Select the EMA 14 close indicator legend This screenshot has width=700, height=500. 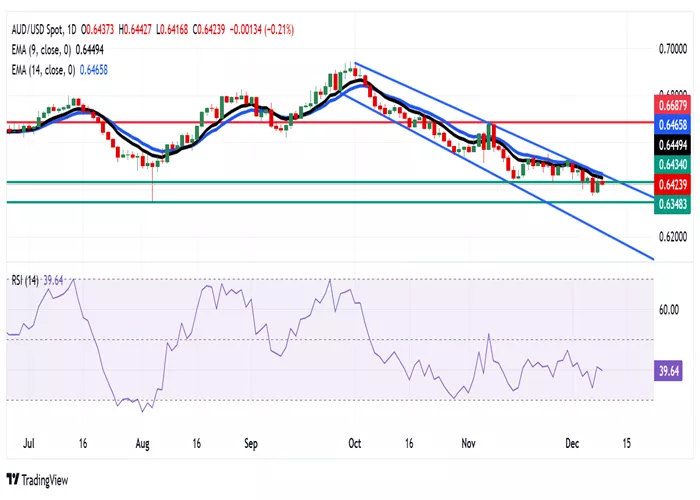pyautogui.click(x=59, y=70)
